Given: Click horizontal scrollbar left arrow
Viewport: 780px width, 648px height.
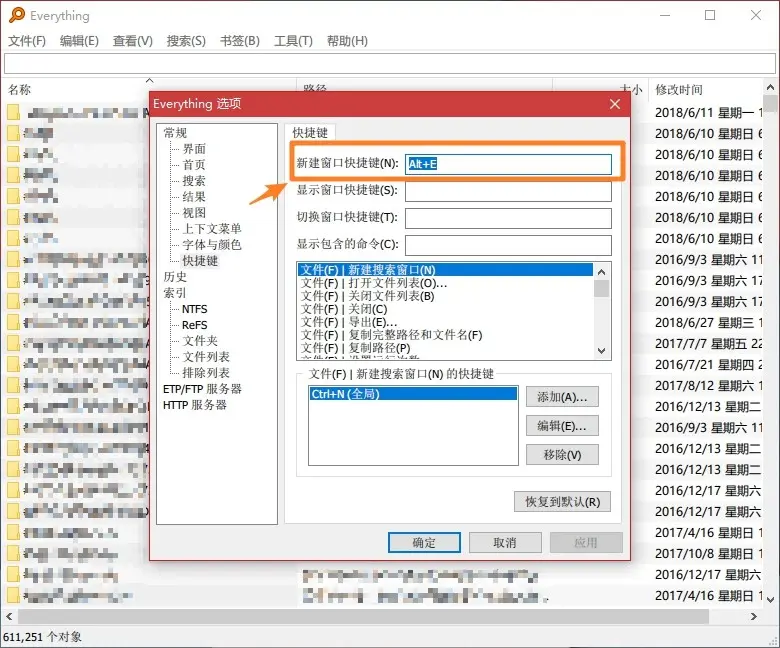Looking at the screenshot, I should tap(9, 617).
